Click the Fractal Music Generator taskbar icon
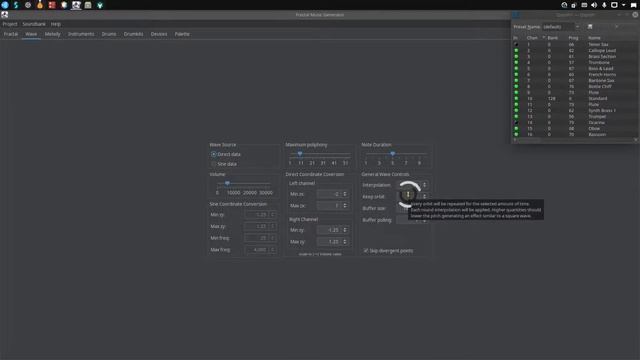Image resolution: width=640 pixels, height=360 pixels. pyautogui.click(x=76, y=5)
